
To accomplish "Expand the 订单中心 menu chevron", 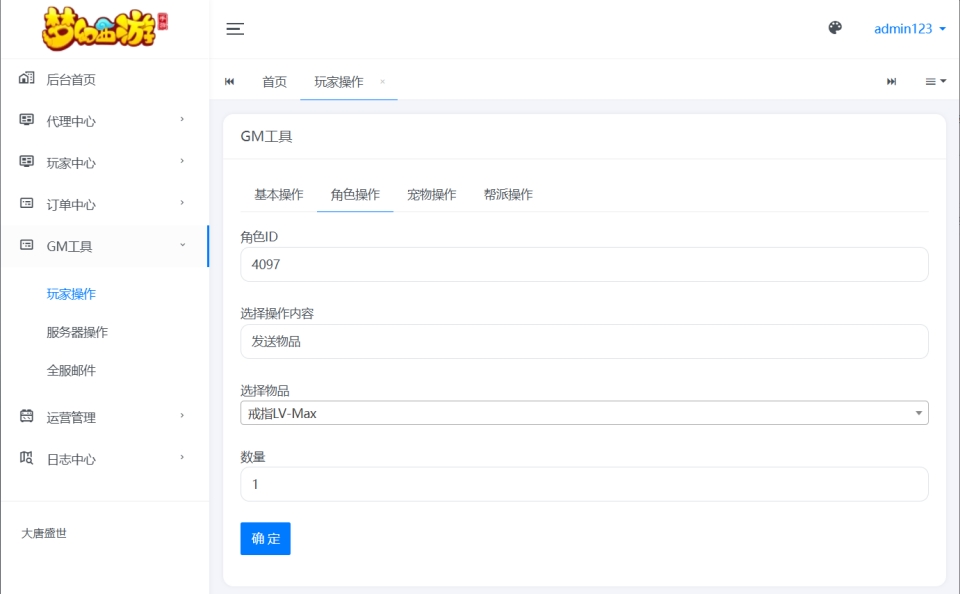I will 182,202.
